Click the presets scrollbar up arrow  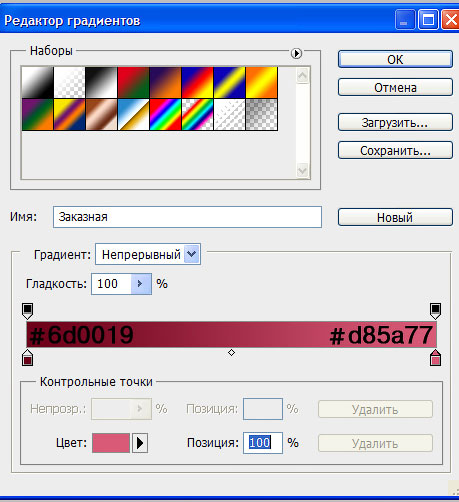click(303, 76)
